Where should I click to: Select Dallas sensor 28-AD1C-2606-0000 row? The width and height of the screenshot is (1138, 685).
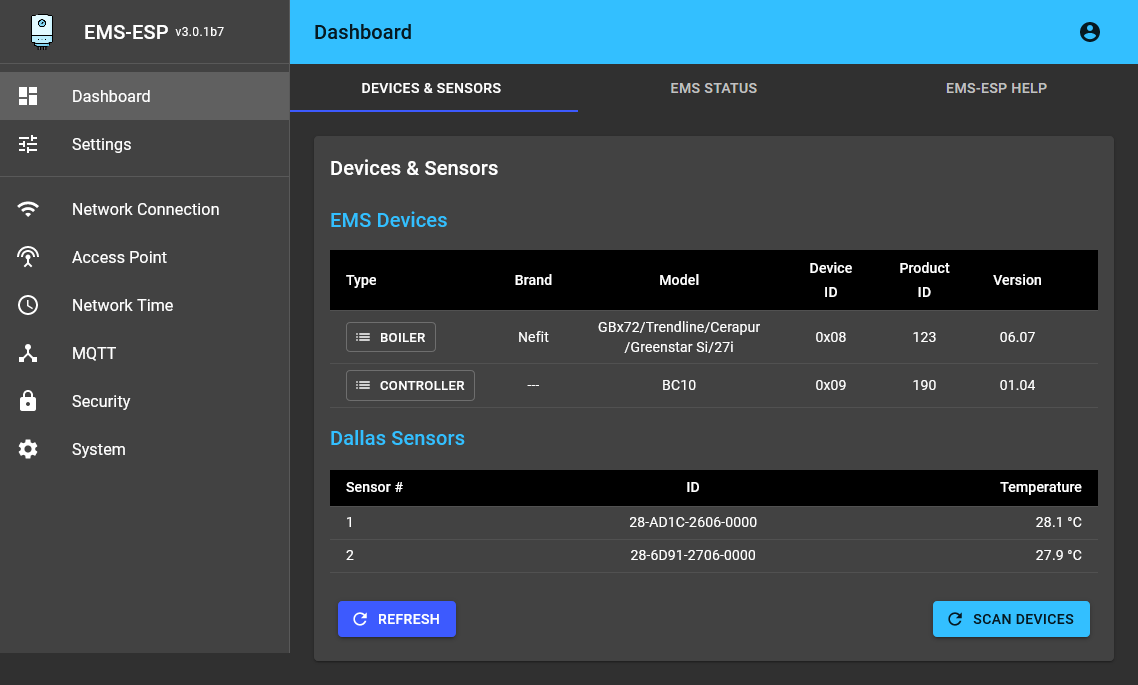coord(693,522)
